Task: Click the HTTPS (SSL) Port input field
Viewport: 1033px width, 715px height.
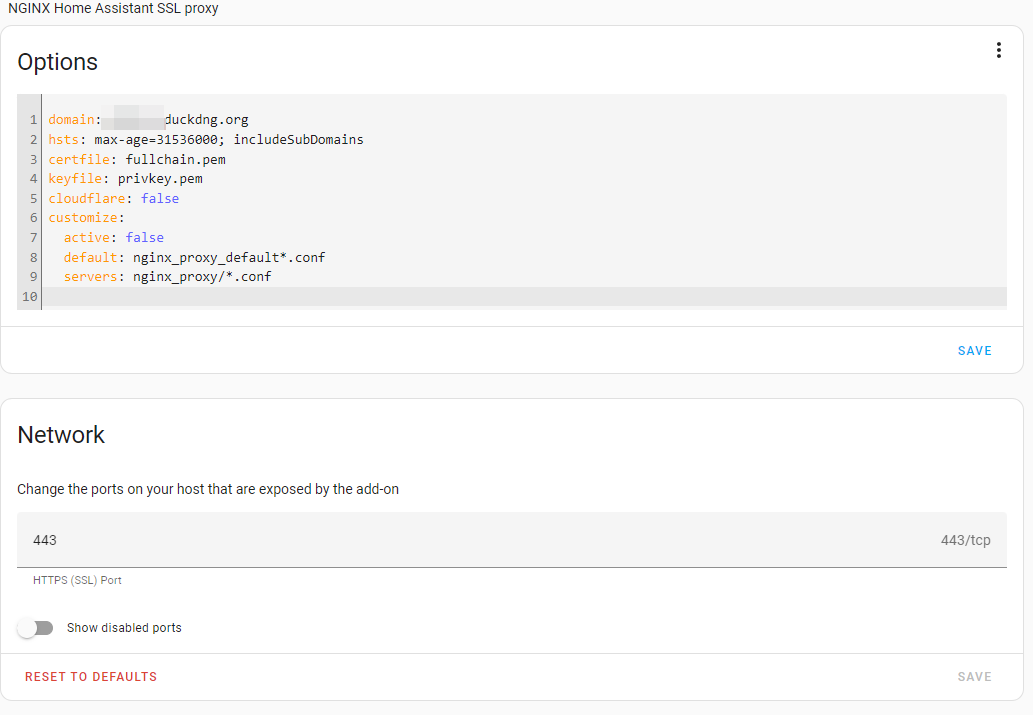Action: click(512, 540)
